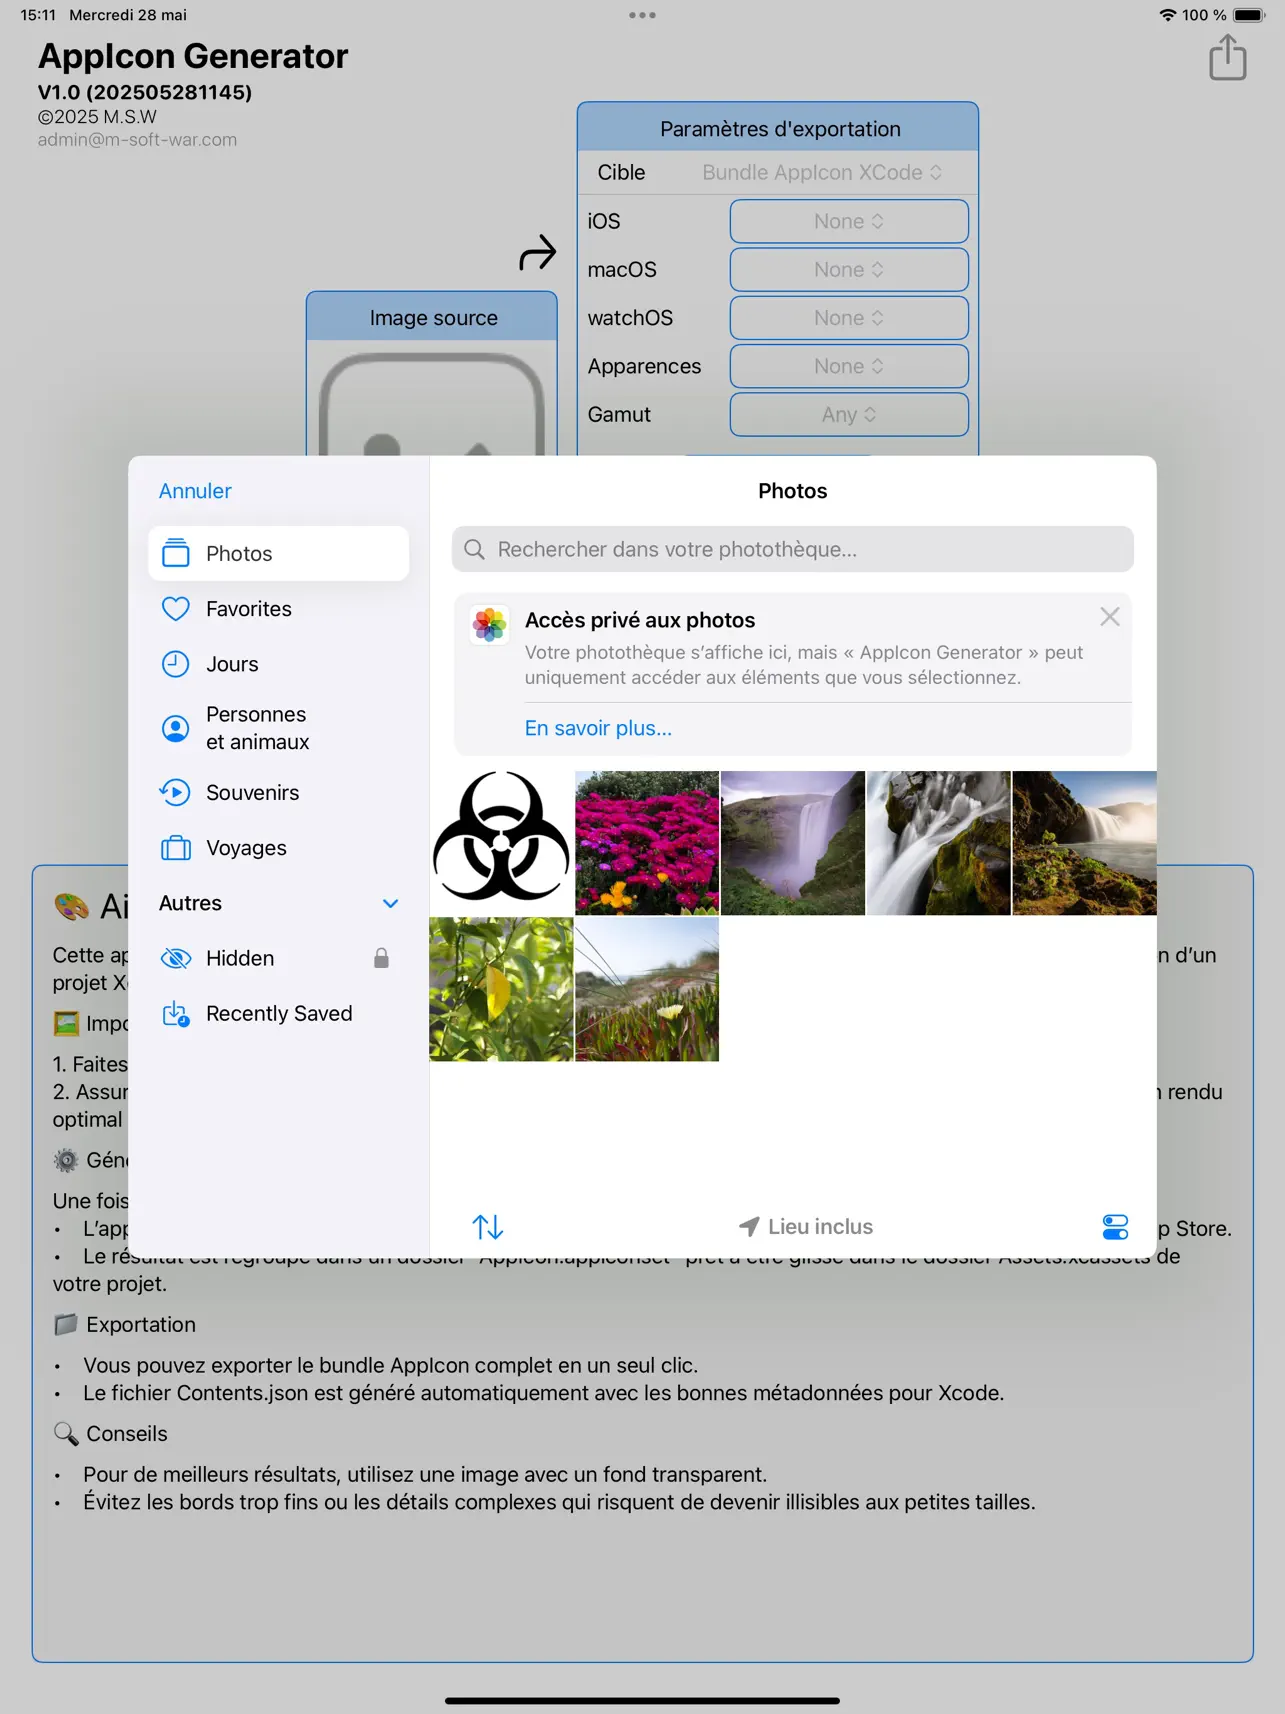
Task: Tap the Photos app colorful icon
Action: click(490, 625)
